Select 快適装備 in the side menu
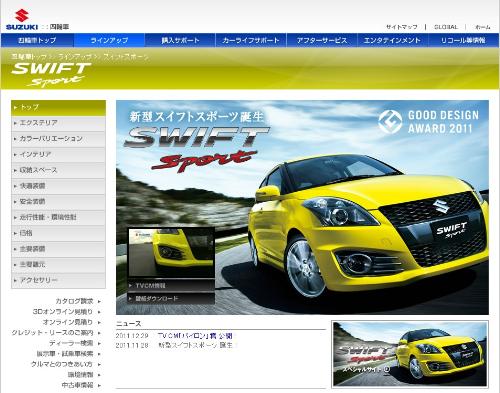 pos(58,186)
